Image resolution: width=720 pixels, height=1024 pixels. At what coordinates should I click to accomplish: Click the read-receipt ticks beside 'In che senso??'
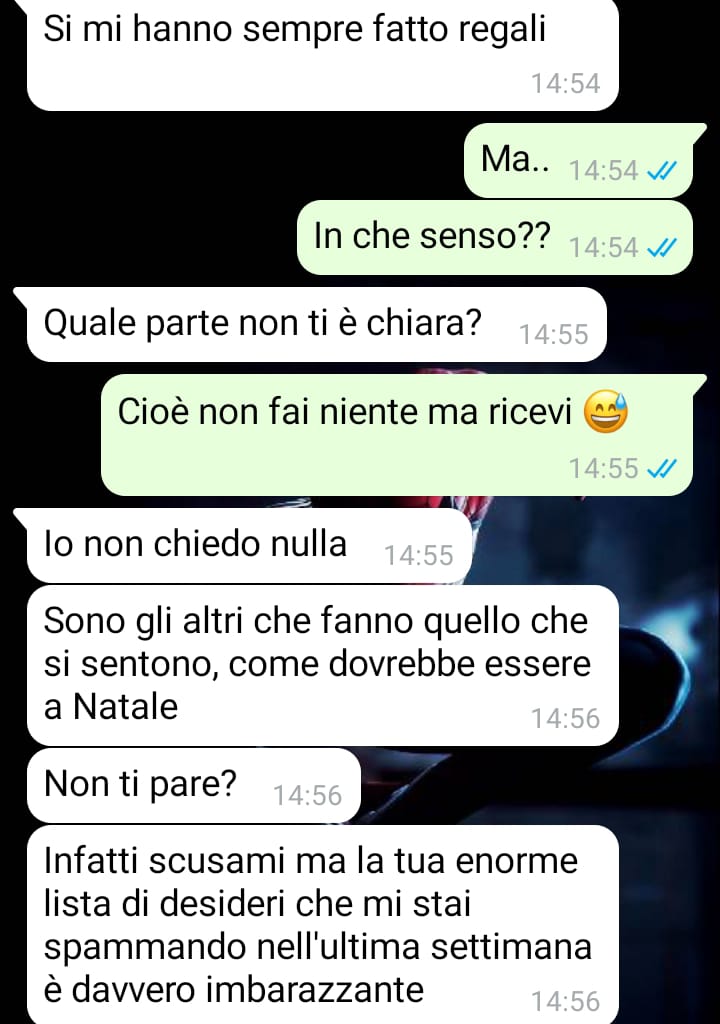coord(661,248)
